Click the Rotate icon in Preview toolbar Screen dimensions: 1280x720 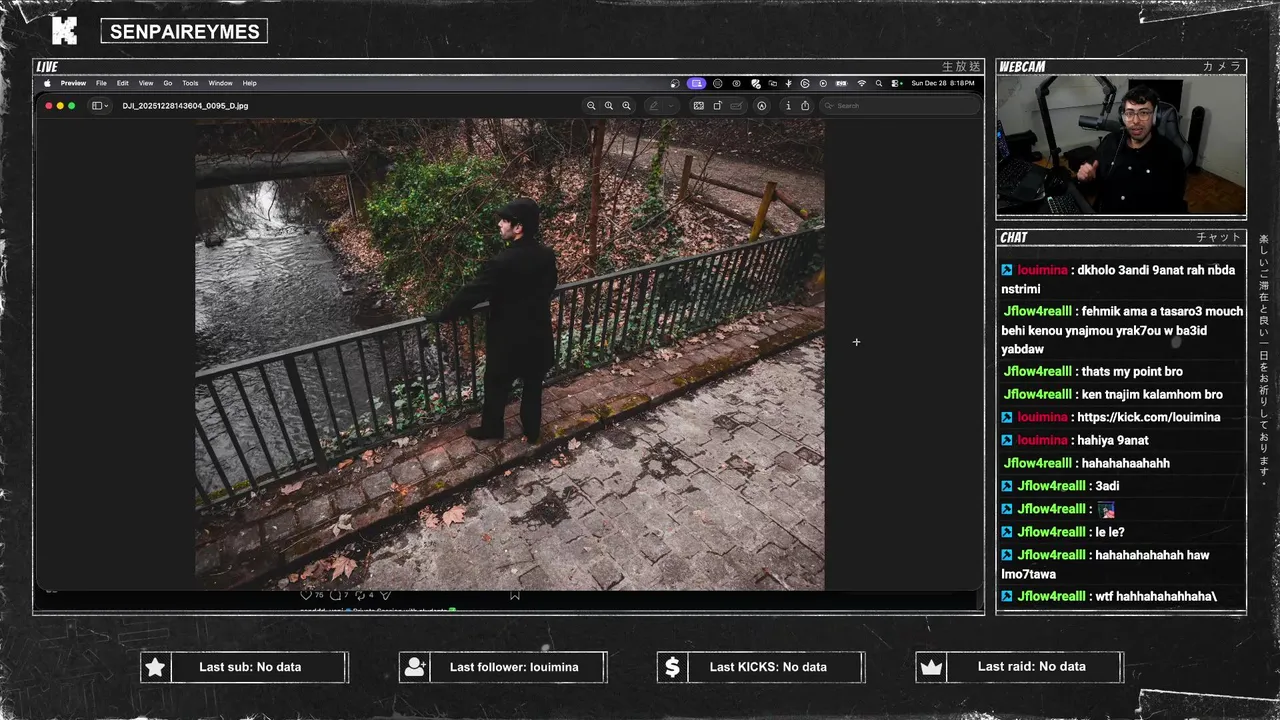point(717,105)
